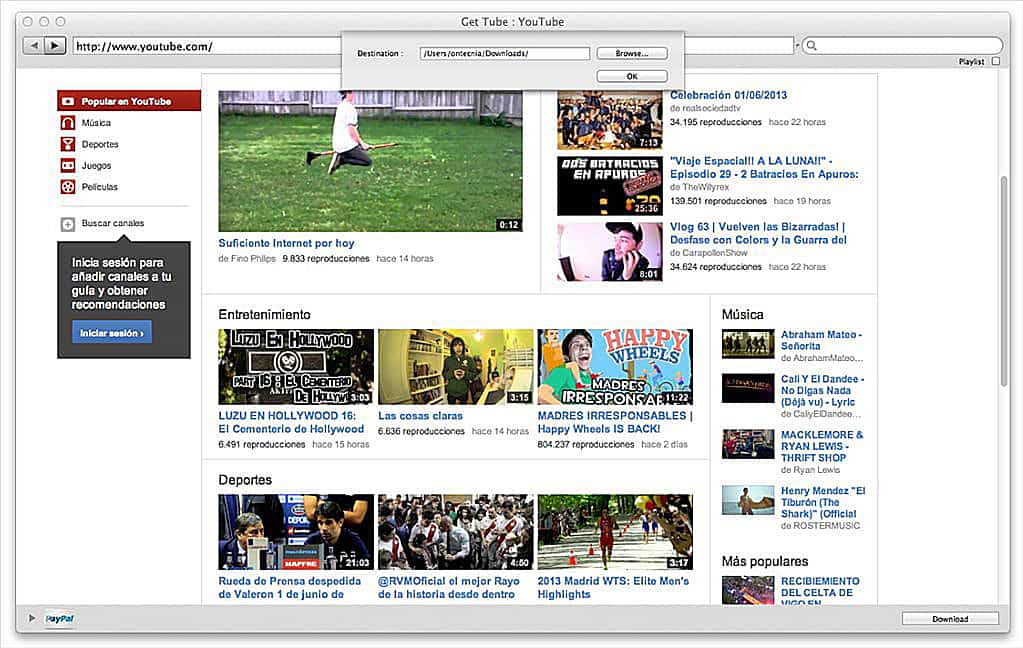The width and height of the screenshot is (1023, 648).
Task: Open @RVMOficial el mejor Rayo link
Action: [x=449, y=587]
